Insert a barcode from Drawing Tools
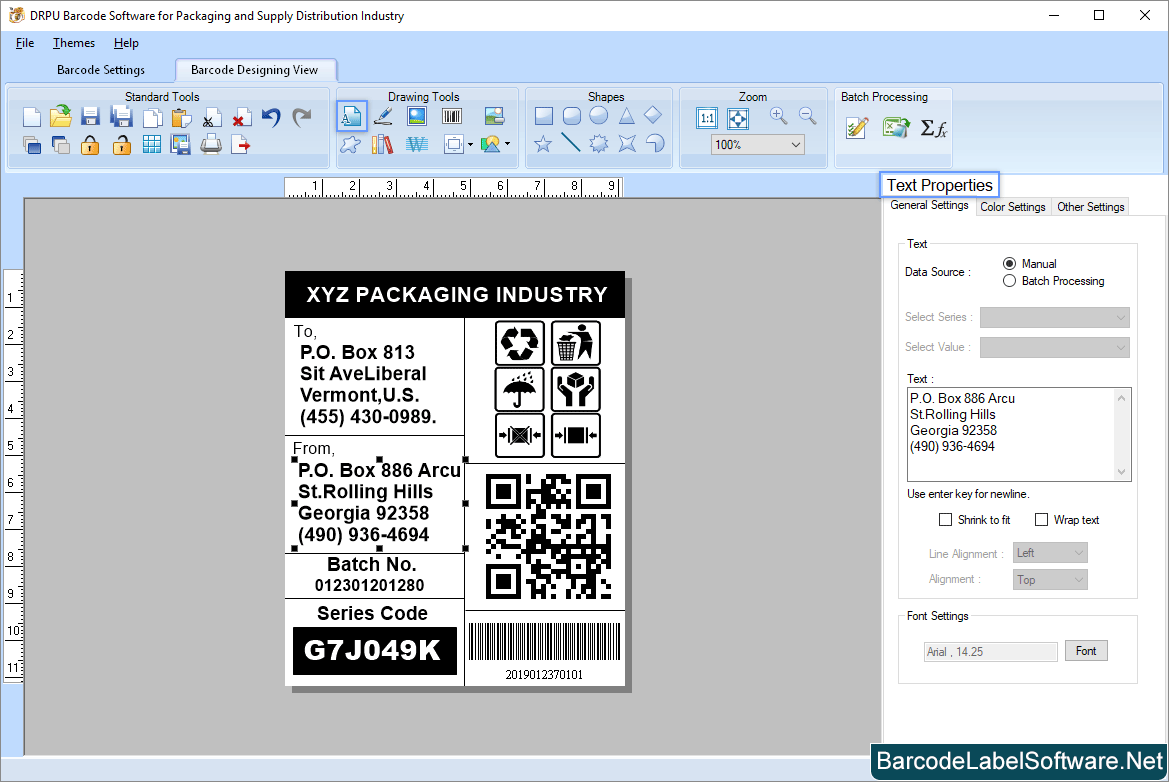The height and width of the screenshot is (782, 1169). tap(452, 116)
